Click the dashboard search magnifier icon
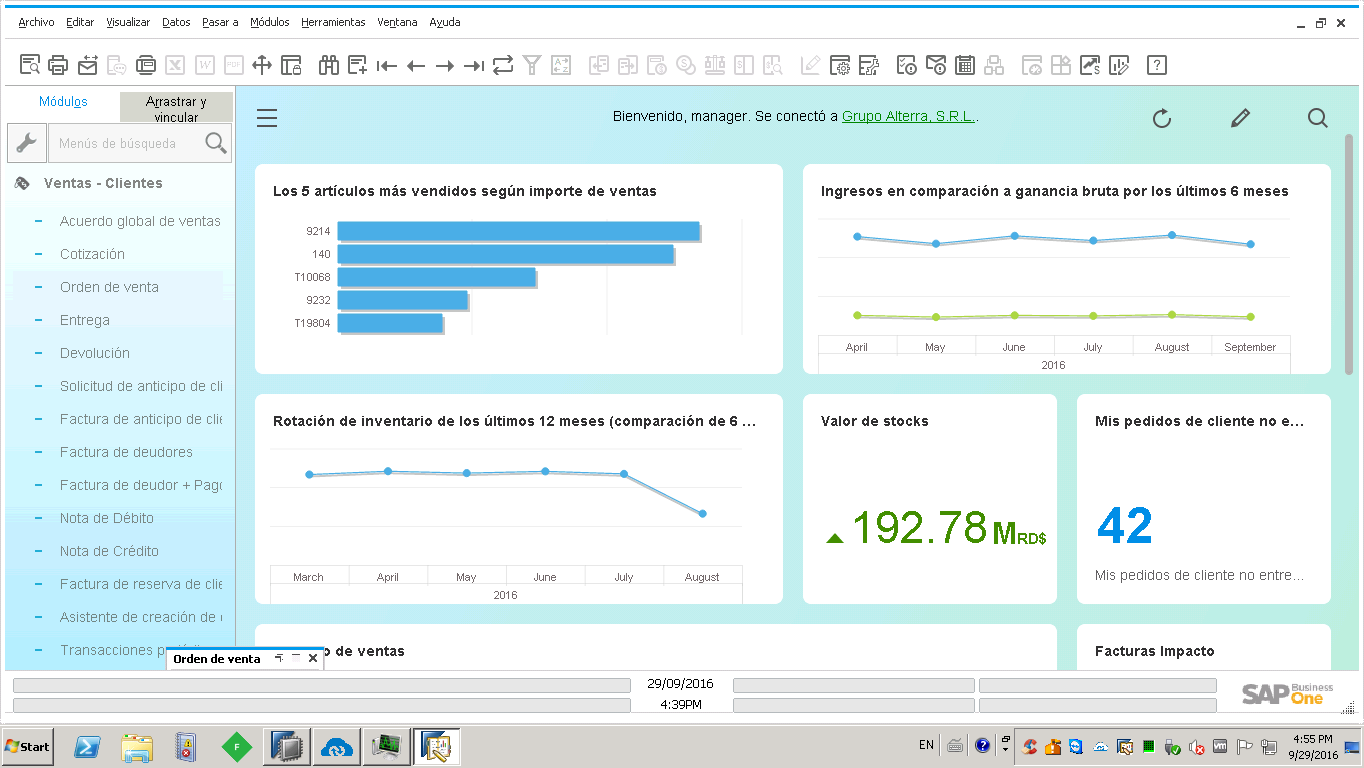 point(1318,118)
